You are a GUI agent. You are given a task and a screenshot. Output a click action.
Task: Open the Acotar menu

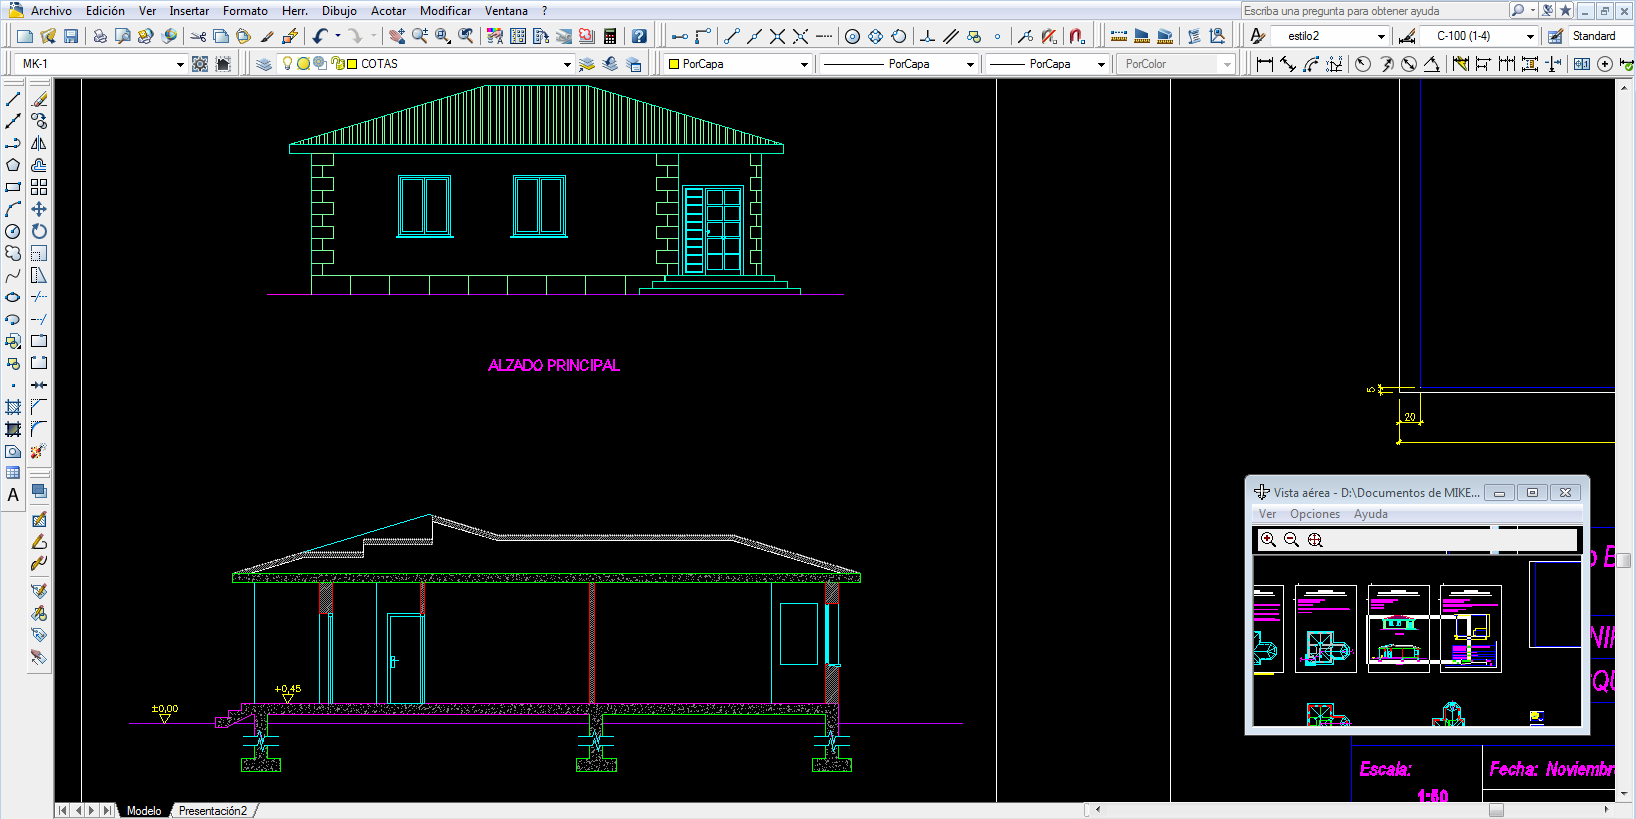(388, 11)
